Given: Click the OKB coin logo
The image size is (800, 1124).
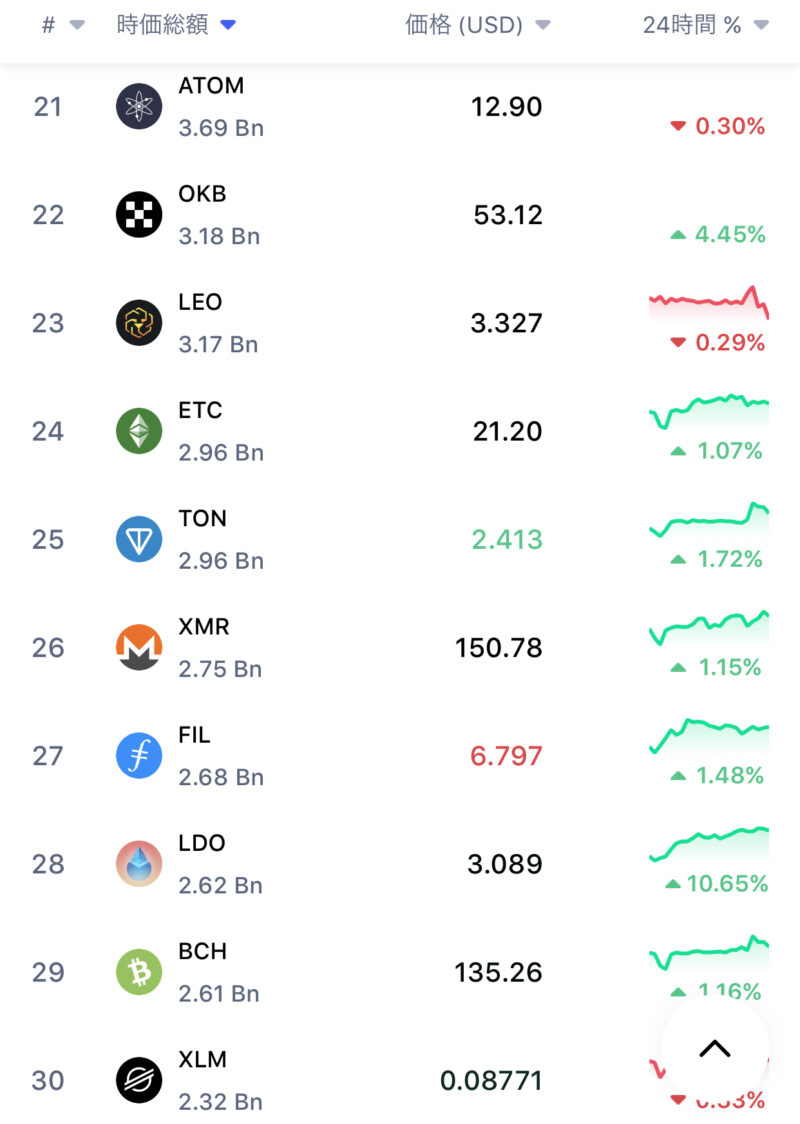Looking at the screenshot, I should (x=139, y=215).
